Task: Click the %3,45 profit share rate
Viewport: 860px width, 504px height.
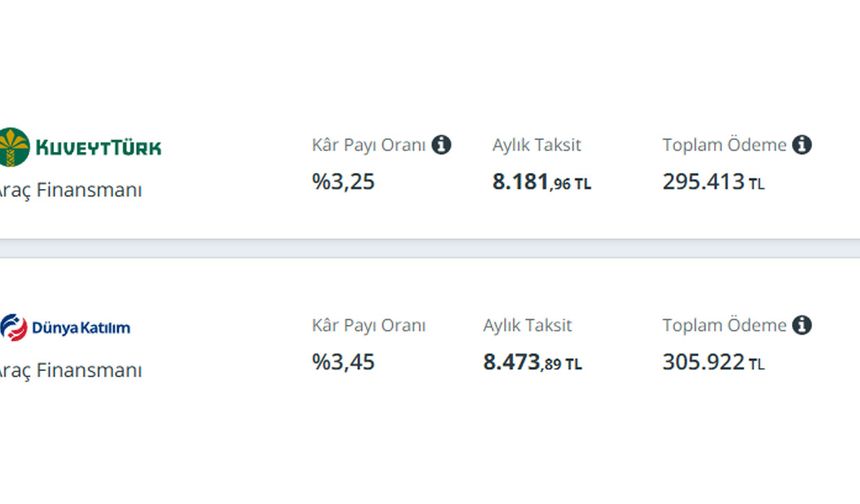Action: tap(343, 362)
